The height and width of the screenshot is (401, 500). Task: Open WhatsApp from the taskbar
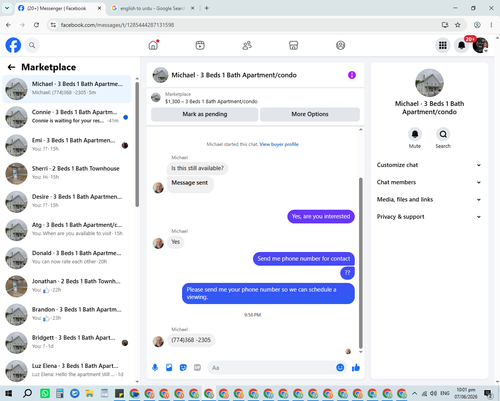click(x=45, y=393)
